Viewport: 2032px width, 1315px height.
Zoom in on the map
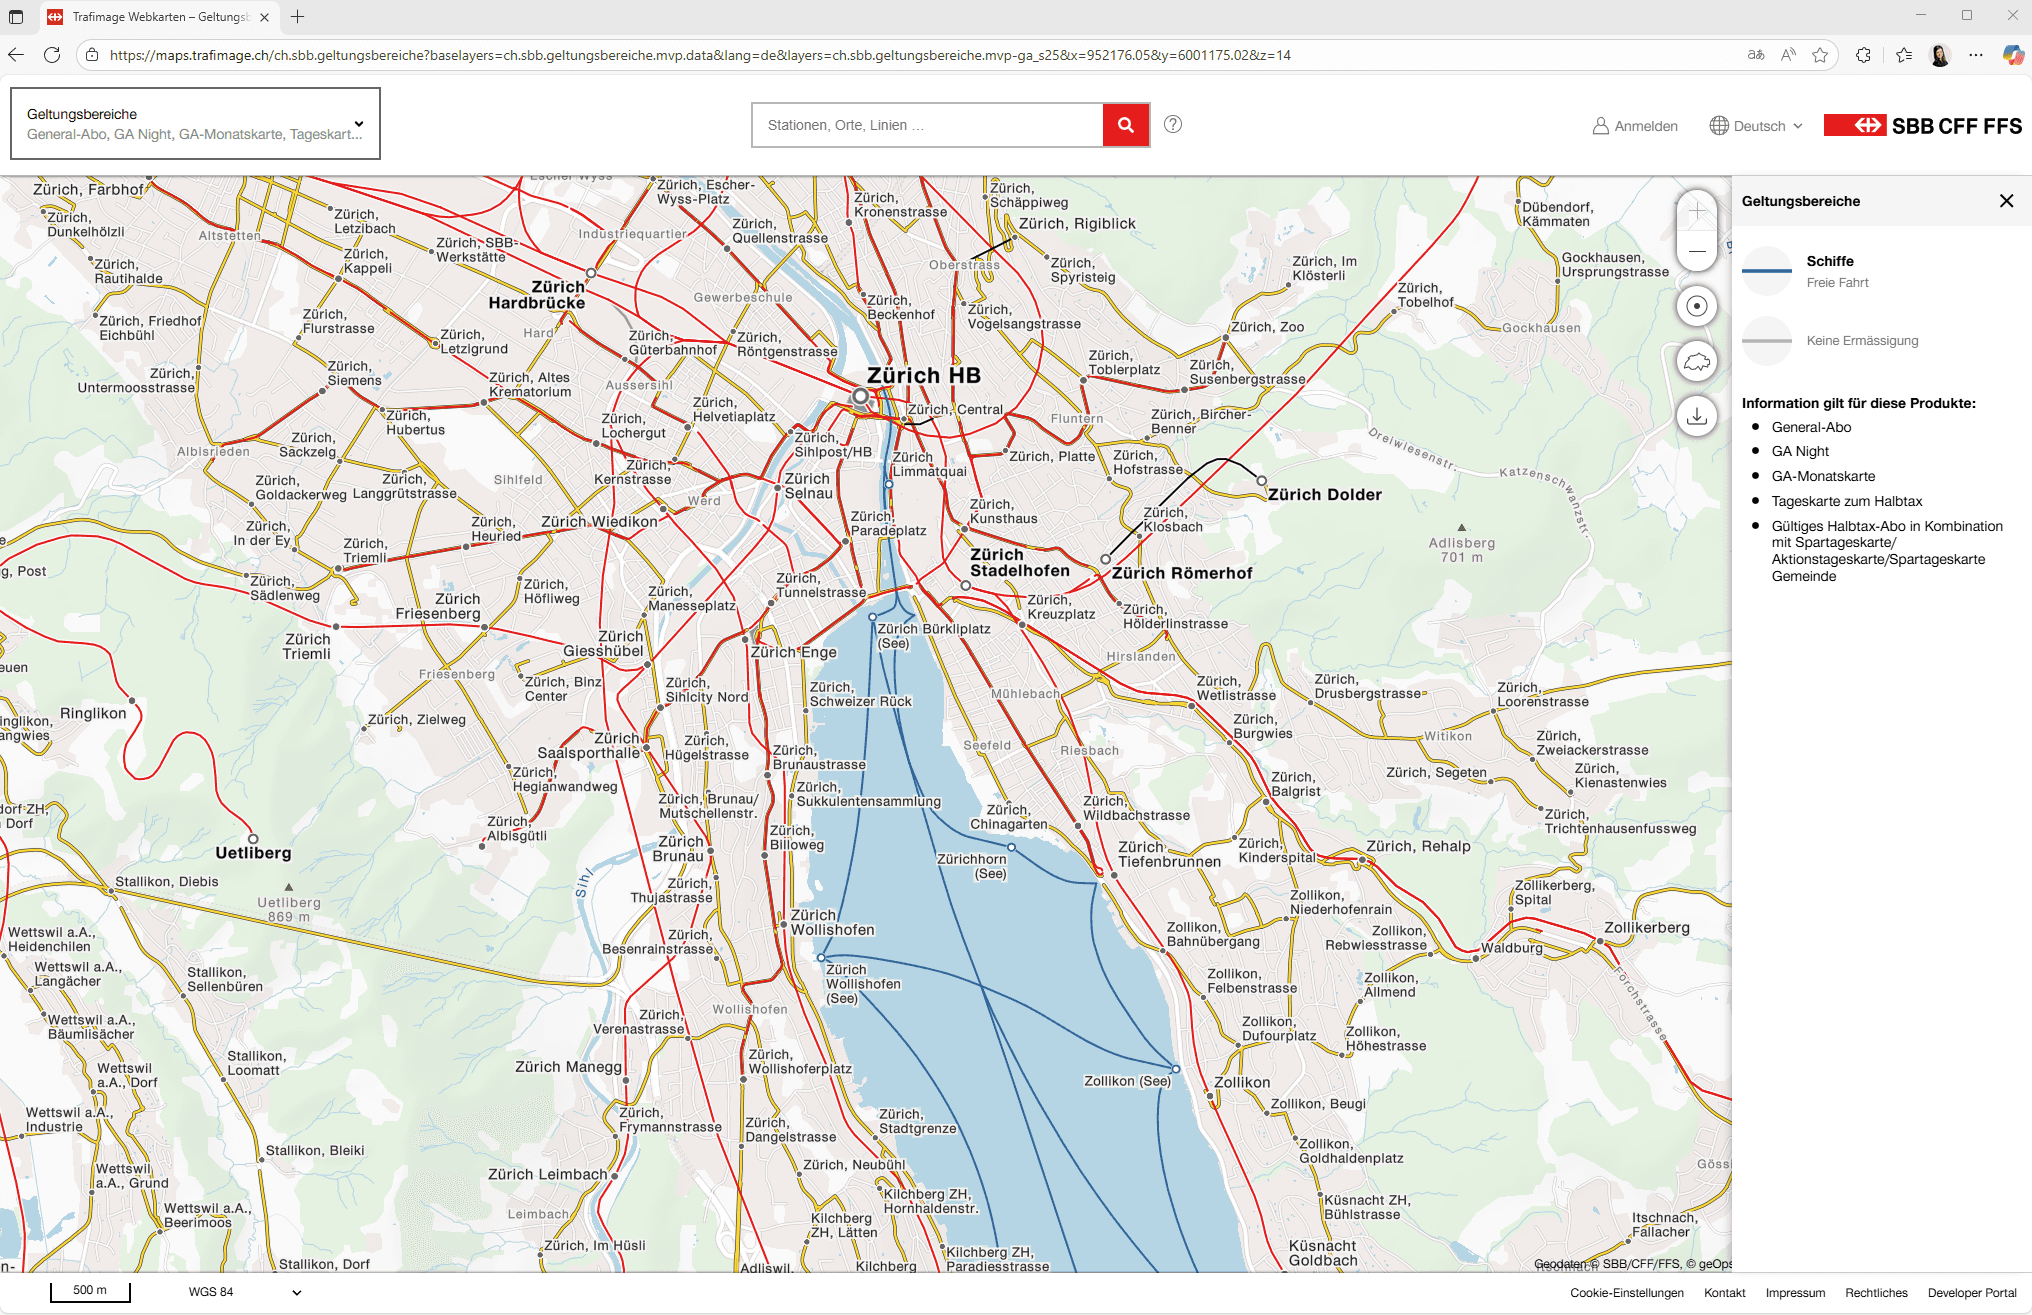tap(1697, 211)
